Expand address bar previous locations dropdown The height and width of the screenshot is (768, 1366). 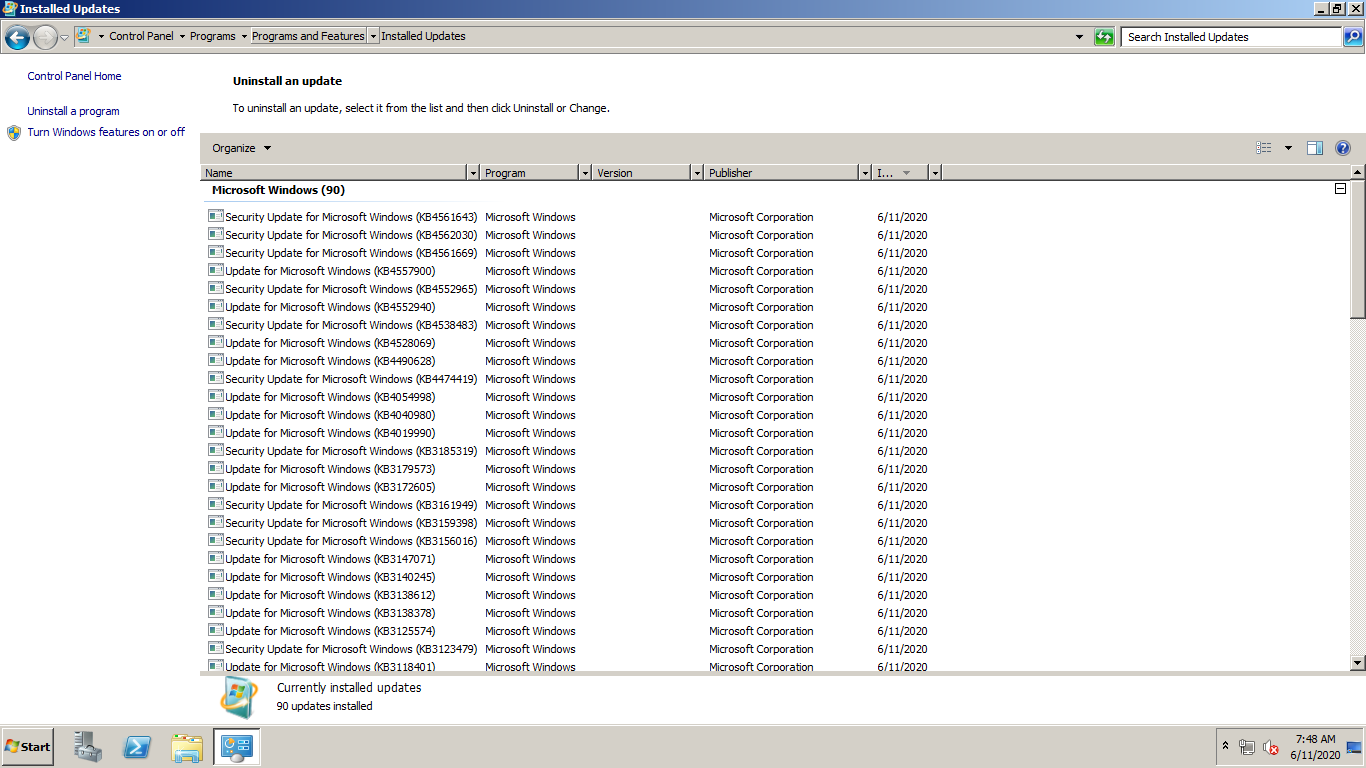coord(1079,37)
